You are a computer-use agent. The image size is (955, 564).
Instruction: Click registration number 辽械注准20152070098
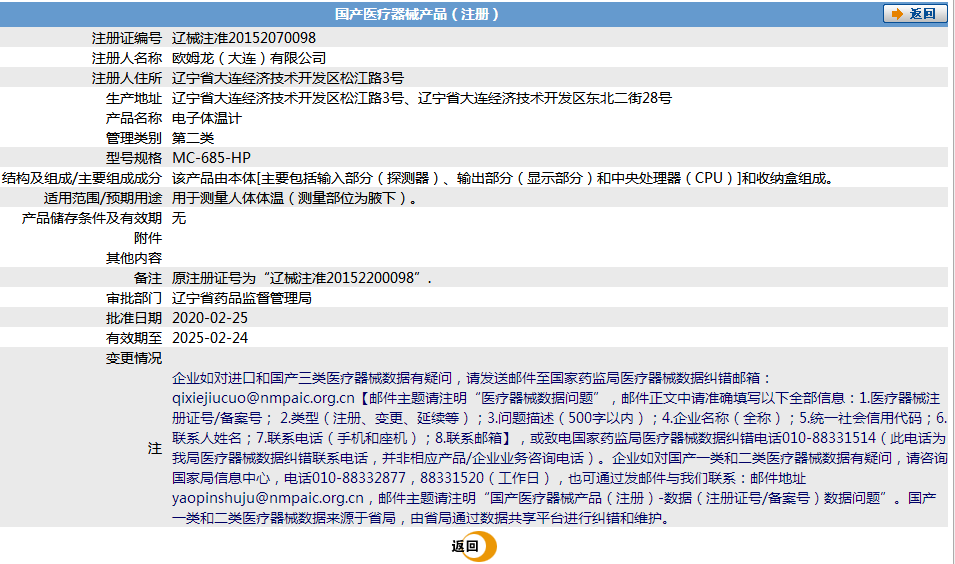point(244,38)
